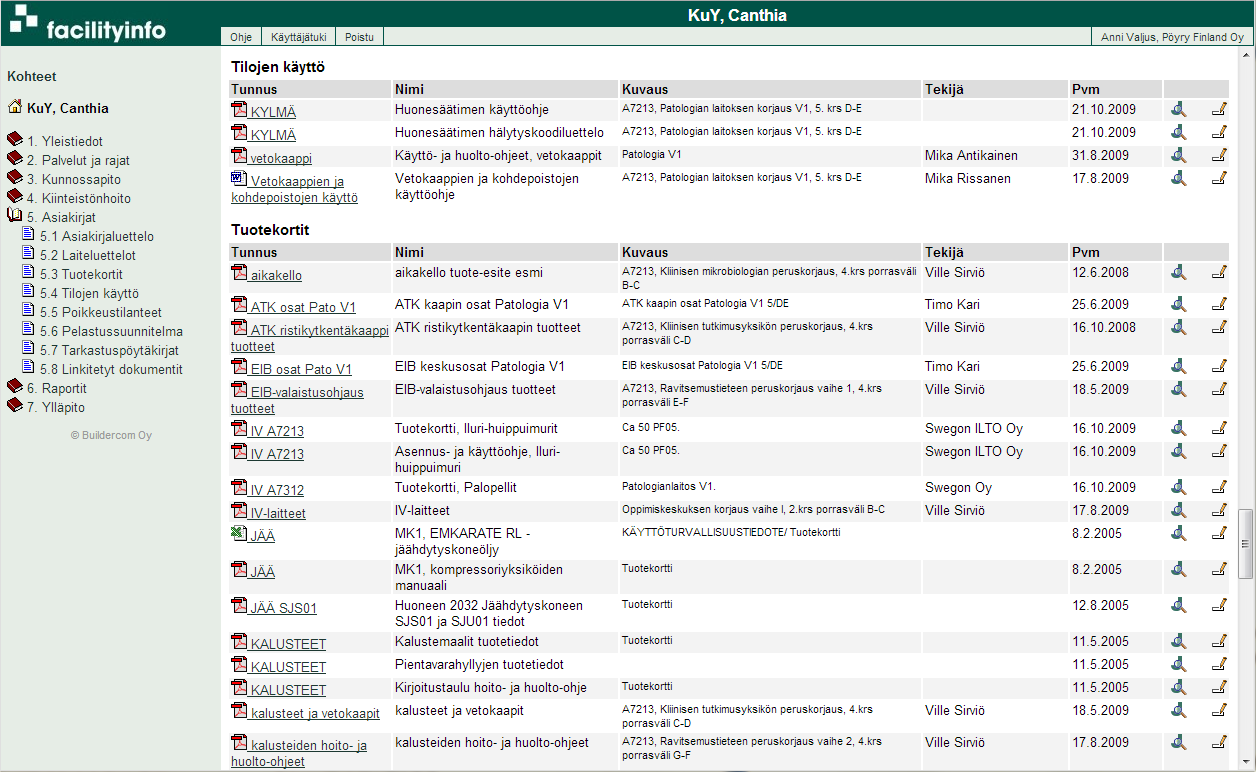
Task: Open the ATK osat Pato V1 link
Action: tap(303, 307)
